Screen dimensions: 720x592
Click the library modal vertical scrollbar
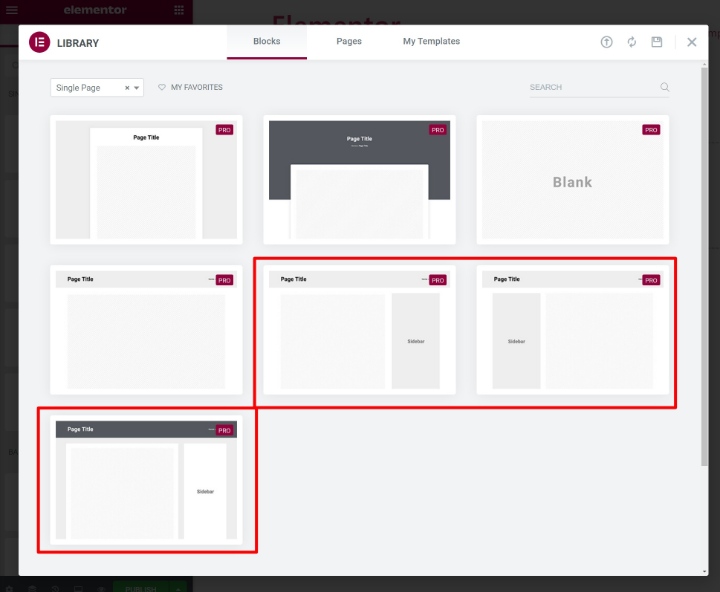pos(704,266)
